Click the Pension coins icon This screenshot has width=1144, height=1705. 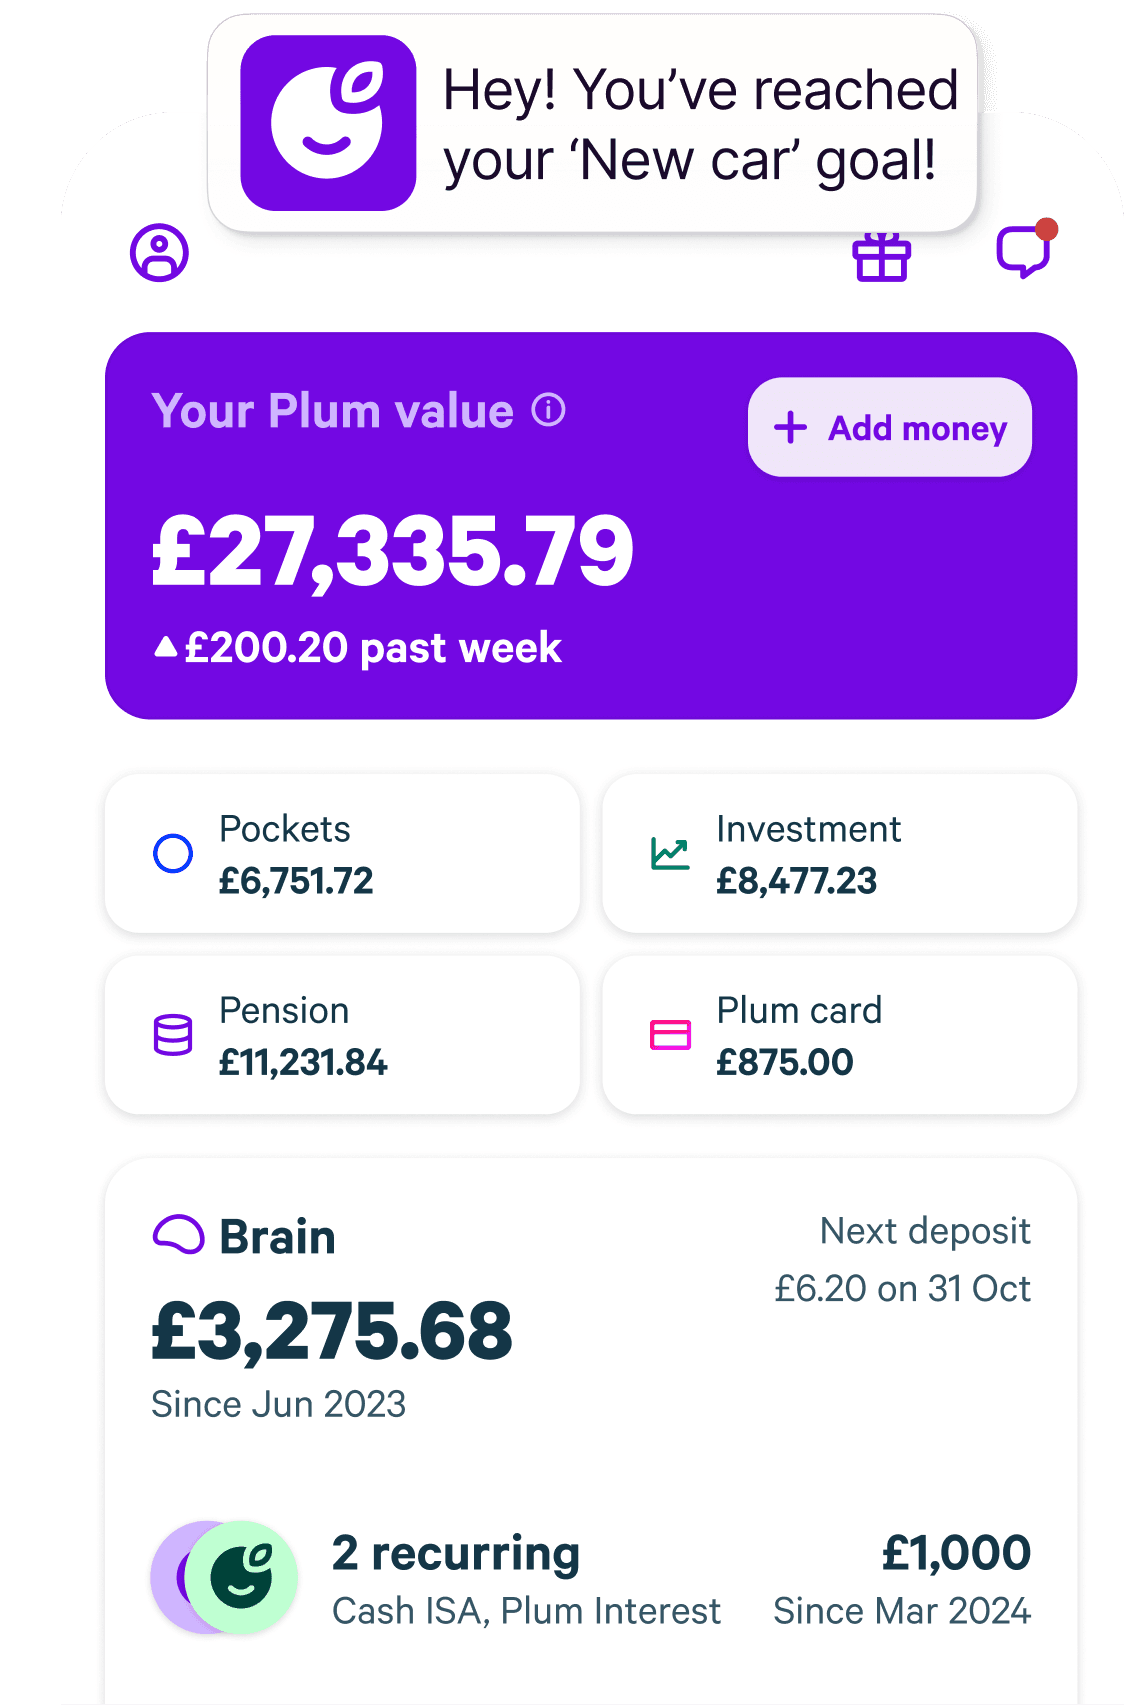pos(173,1035)
